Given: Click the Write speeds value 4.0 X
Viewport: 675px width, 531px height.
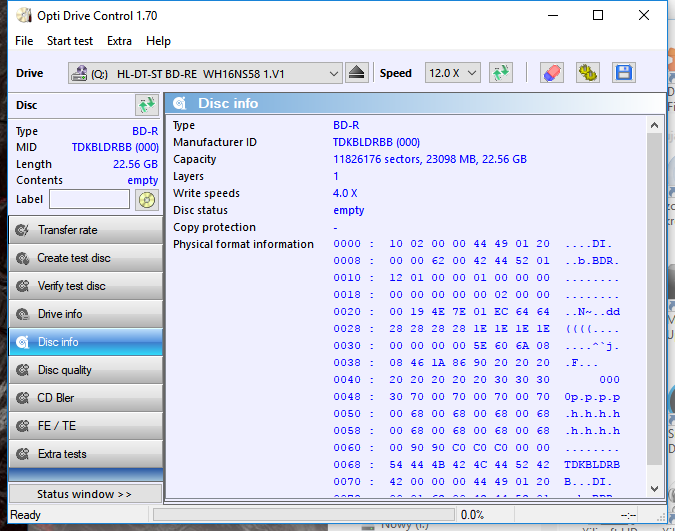Looking at the screenshot, I should point(345,193).
